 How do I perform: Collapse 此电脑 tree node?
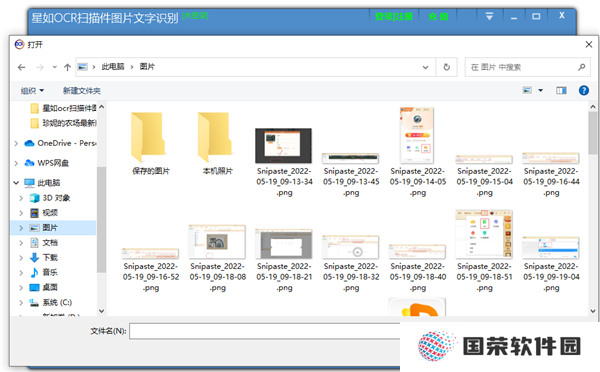[16, 183]
